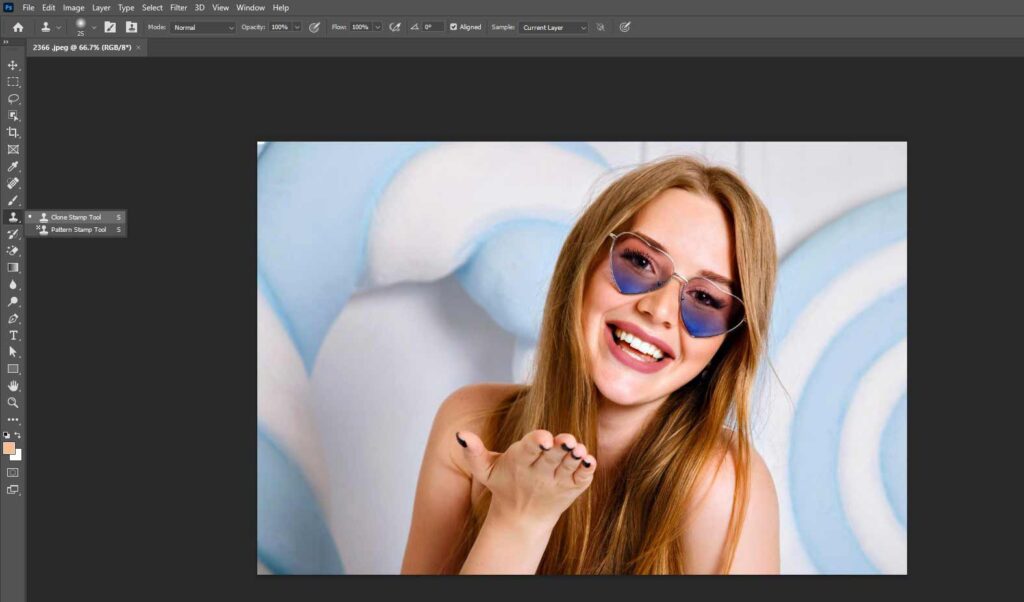Open the Edit menu

(48, 8)
